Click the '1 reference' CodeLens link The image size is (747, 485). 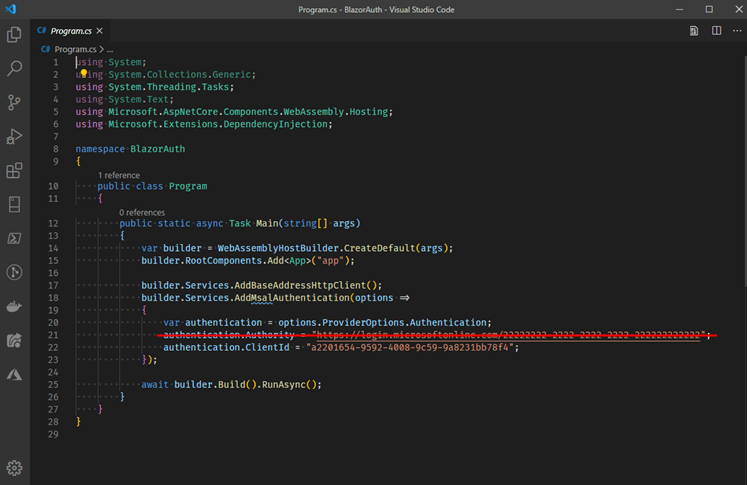tap(119, 175)
